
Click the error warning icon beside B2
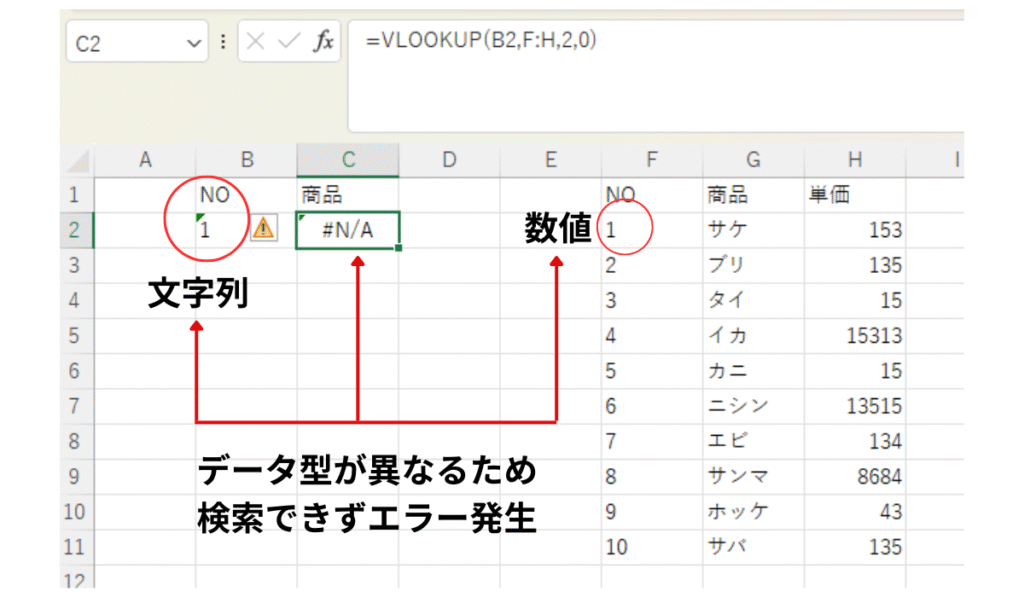pos(263,229)
